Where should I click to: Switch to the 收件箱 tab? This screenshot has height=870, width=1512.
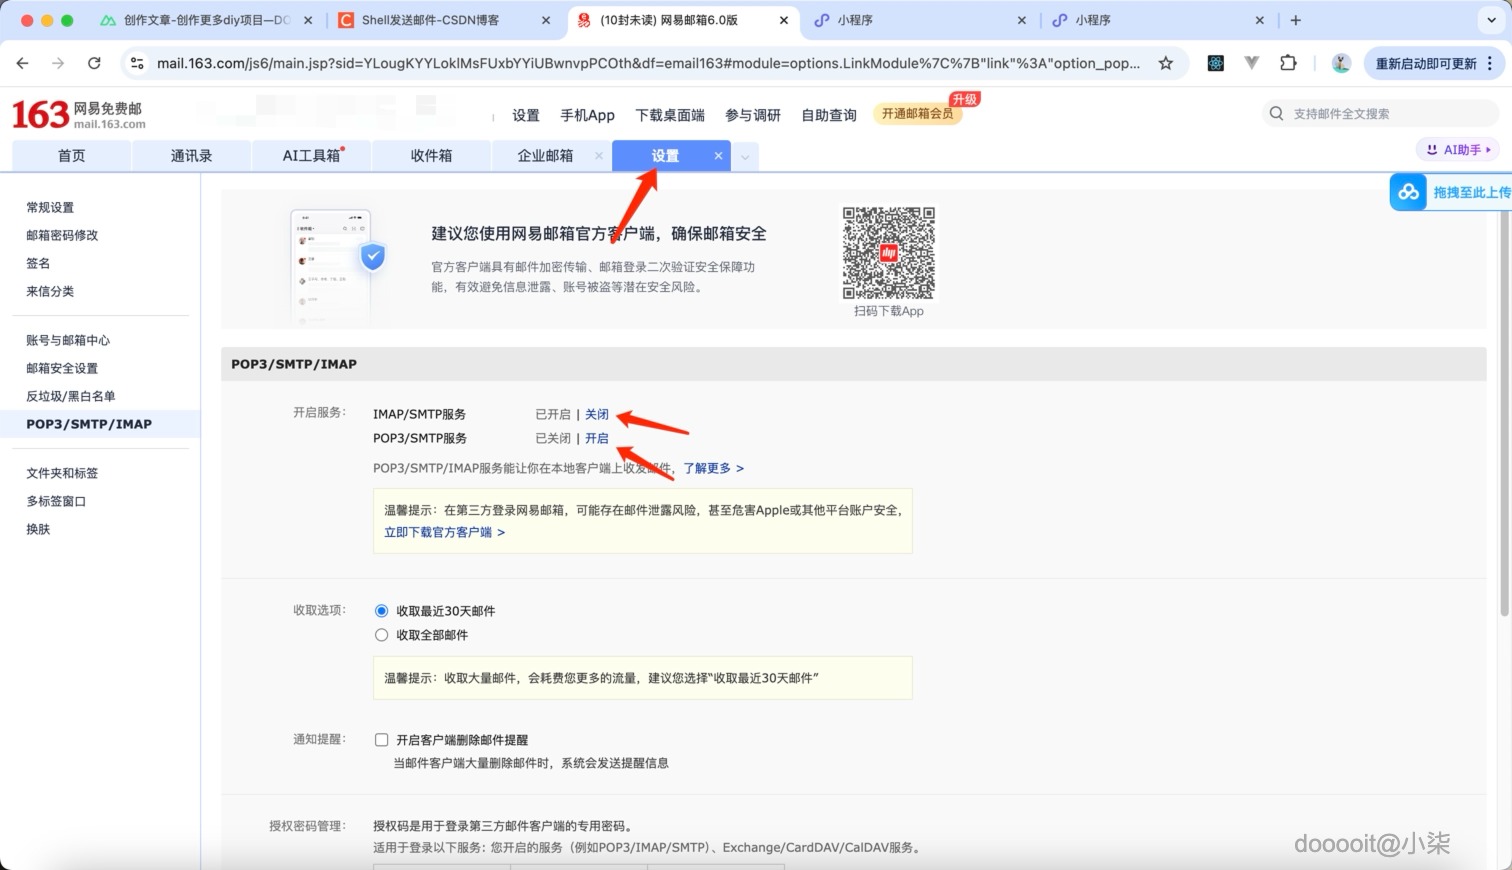tap(431, 156)
